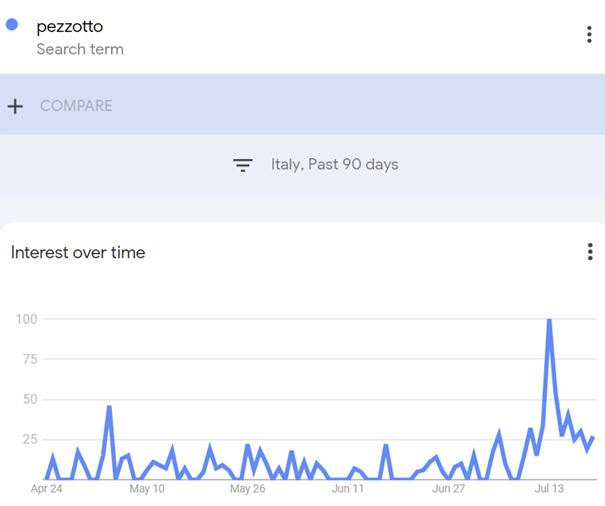605x506 pixels.
Task: Click the blue dot next to pezzotto
Action: point(12,24)
